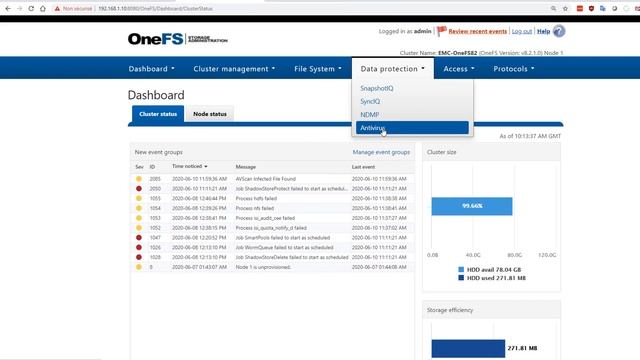Click severity icon for isi_audit_cee failed event
Viewport: 640px width, 360px height.
tap(139, 218)
